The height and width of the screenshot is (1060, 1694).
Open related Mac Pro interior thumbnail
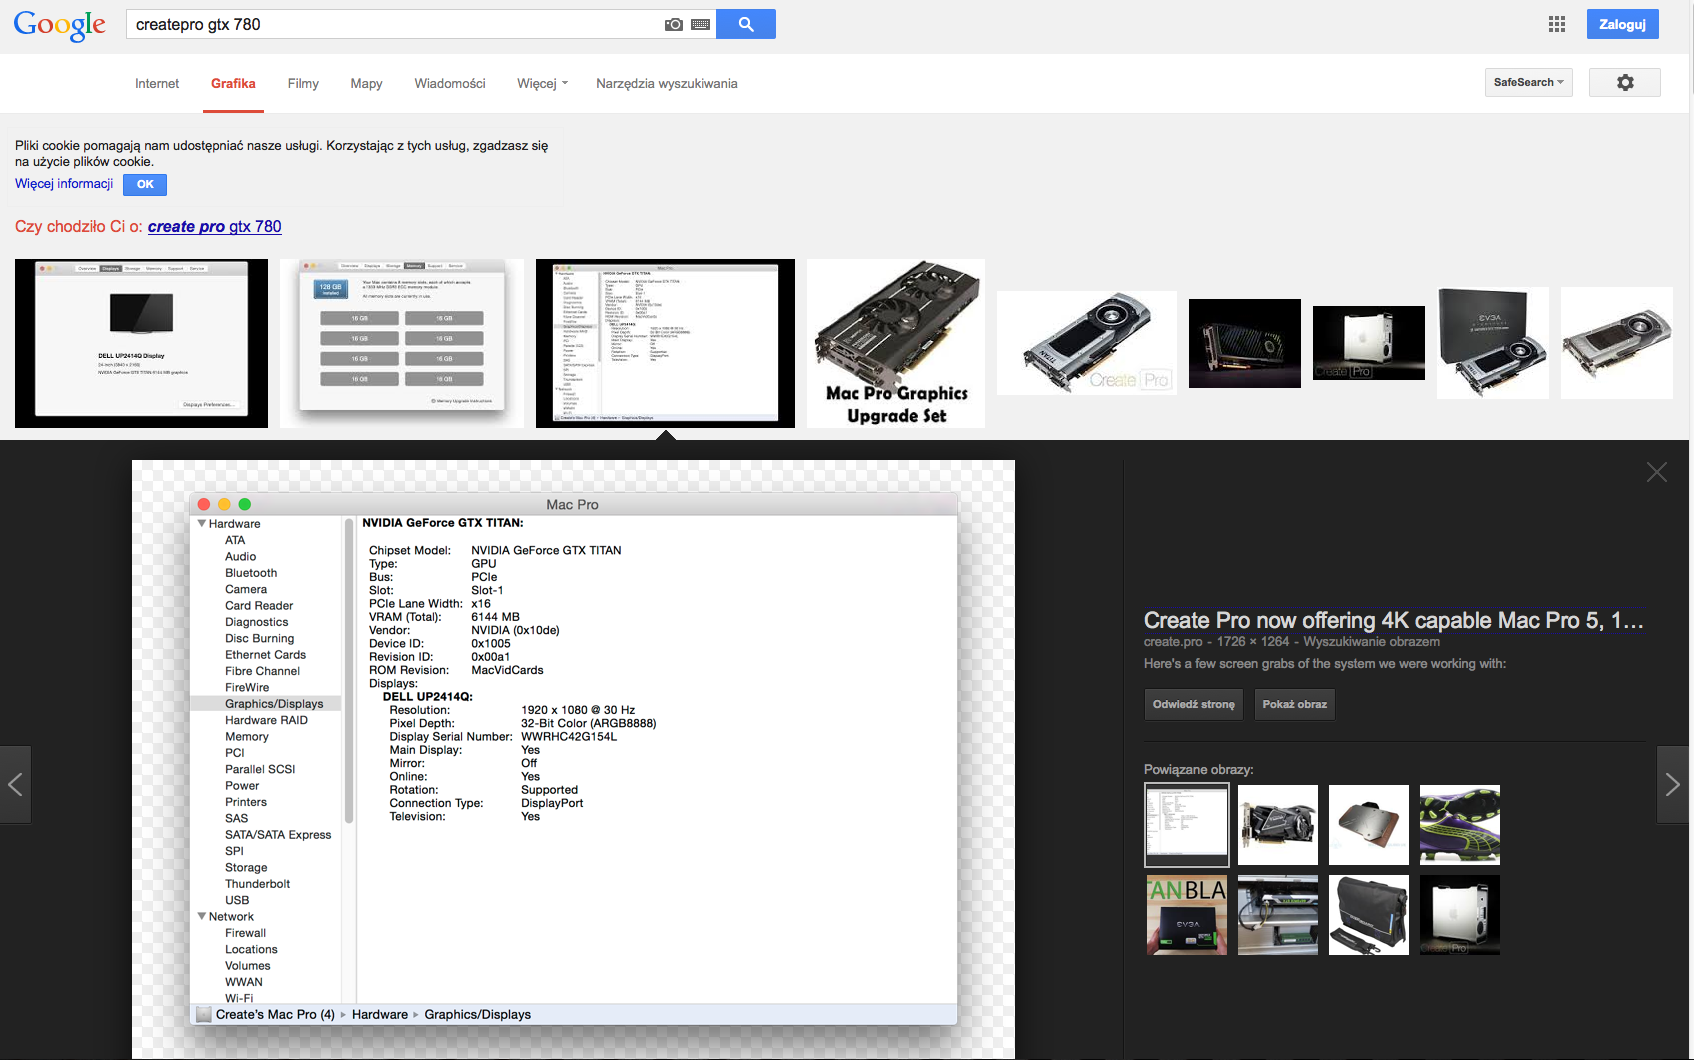click(x=1278, y=915)
